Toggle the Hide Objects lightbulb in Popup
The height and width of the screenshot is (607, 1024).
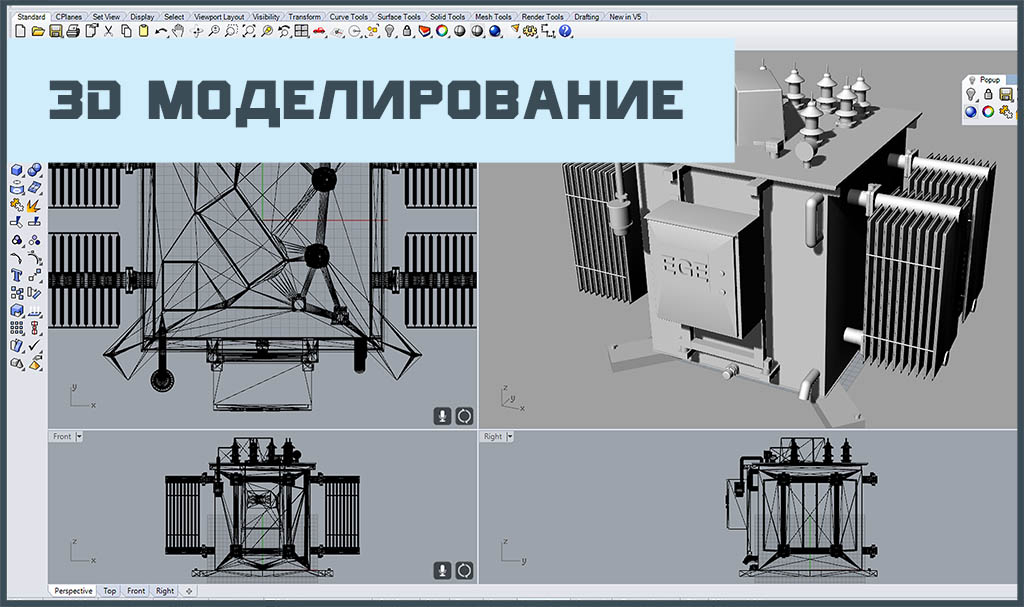pyautogui.click(x=970, y=94)
